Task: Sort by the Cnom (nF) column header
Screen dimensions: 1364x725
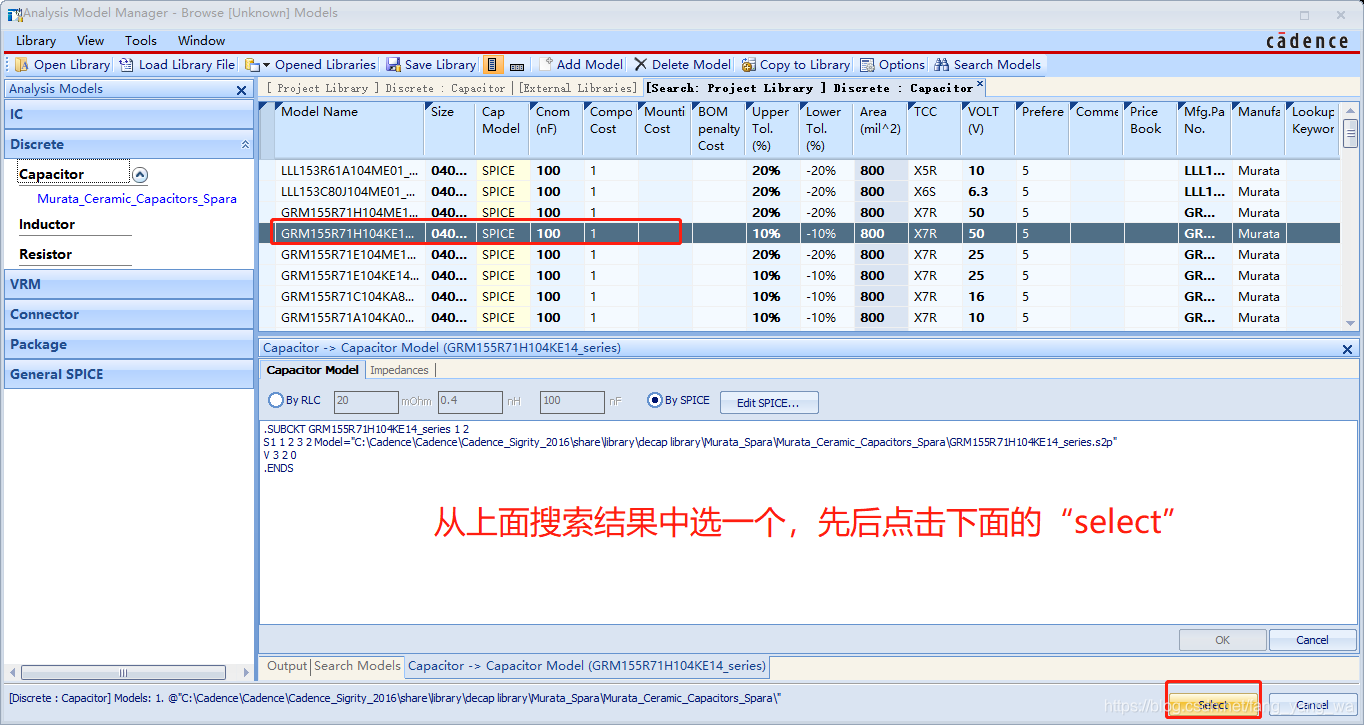Action: 555,128
